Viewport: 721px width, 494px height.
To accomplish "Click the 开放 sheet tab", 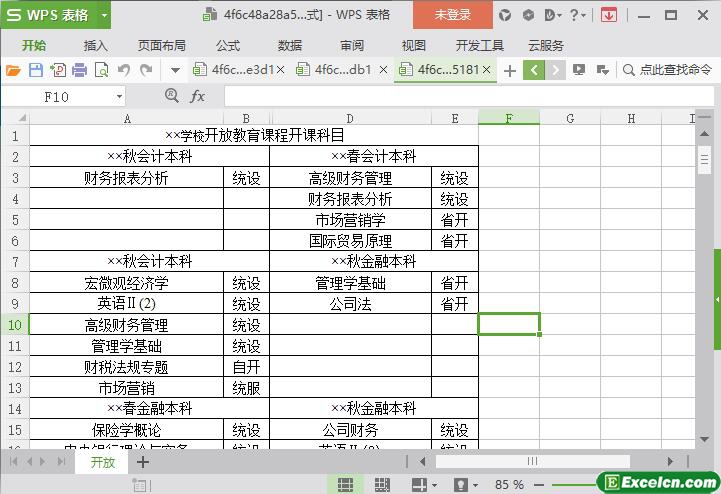I will point(103,462).
